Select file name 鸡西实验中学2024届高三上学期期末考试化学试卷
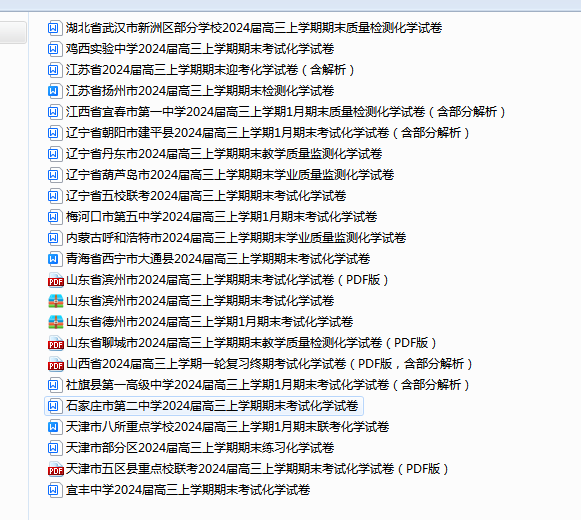Screen dimensions: 581x520 click(x=200, y=49)
